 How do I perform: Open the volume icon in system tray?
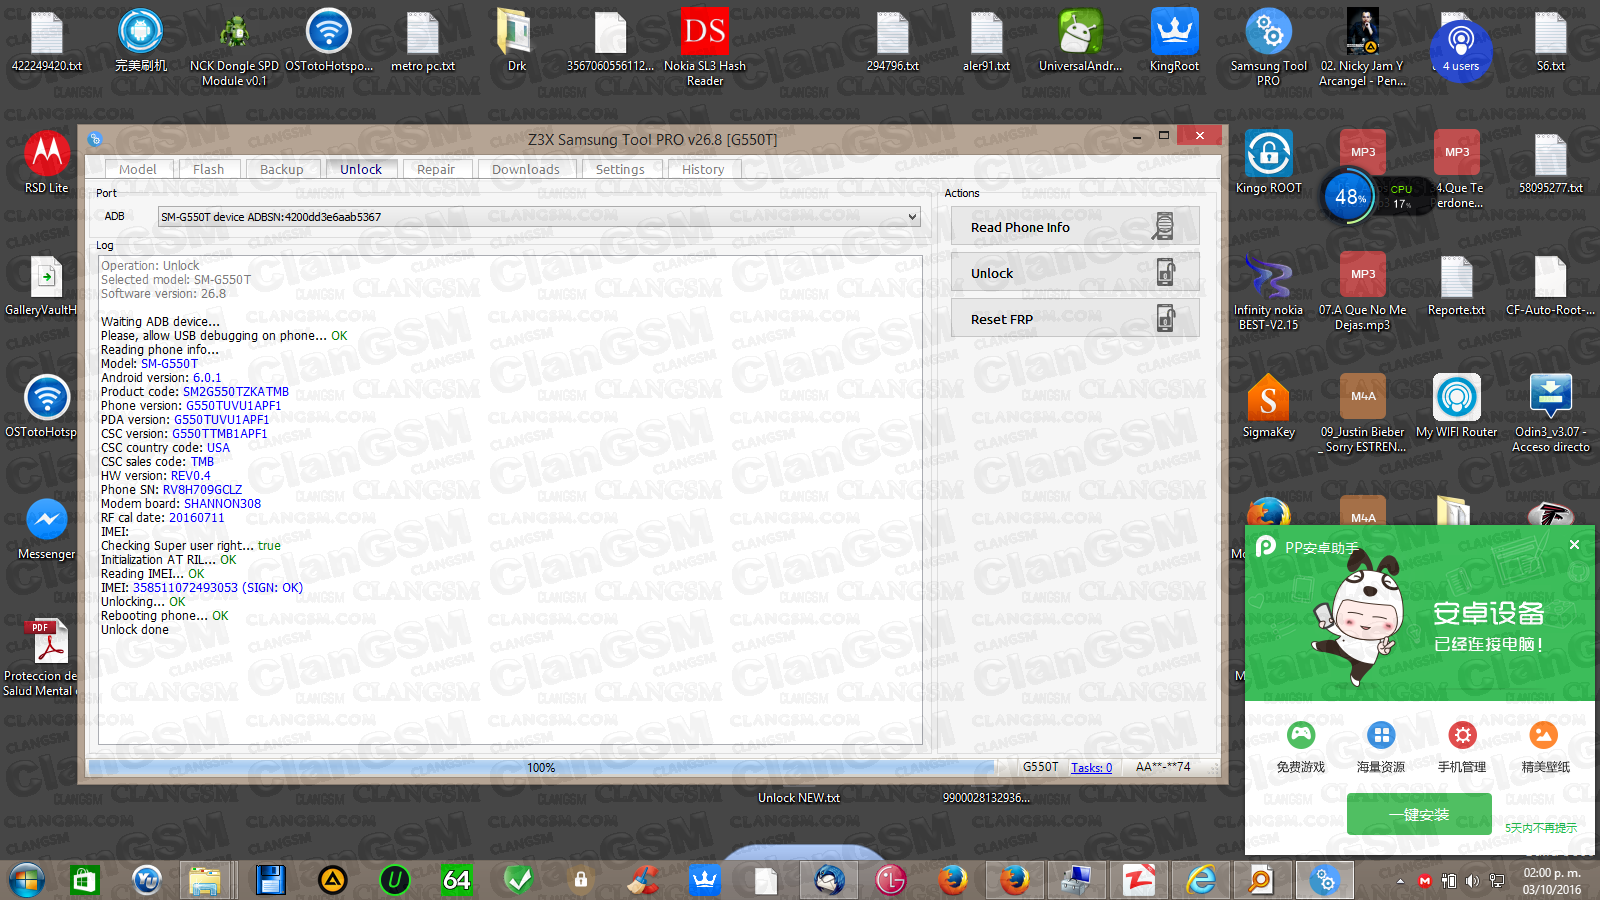tap(1472, 881)
